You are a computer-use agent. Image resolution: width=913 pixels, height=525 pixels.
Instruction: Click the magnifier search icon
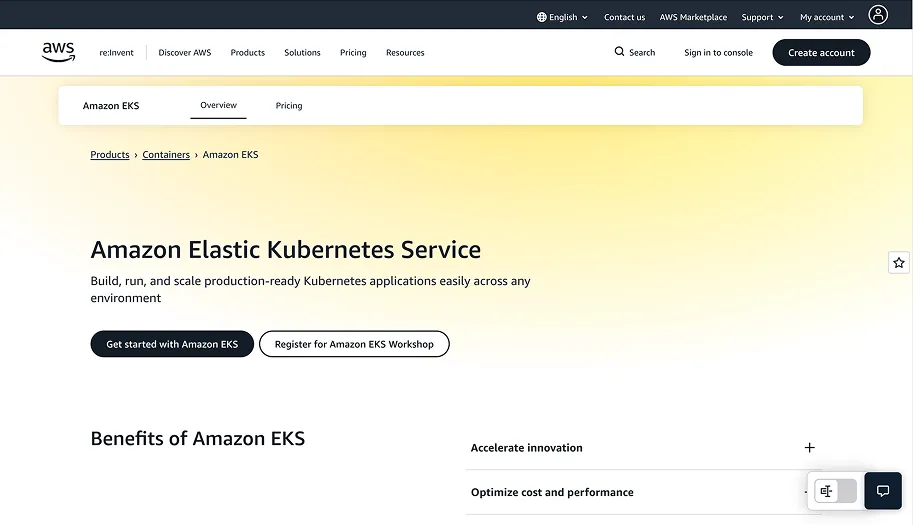click(620, 52)
